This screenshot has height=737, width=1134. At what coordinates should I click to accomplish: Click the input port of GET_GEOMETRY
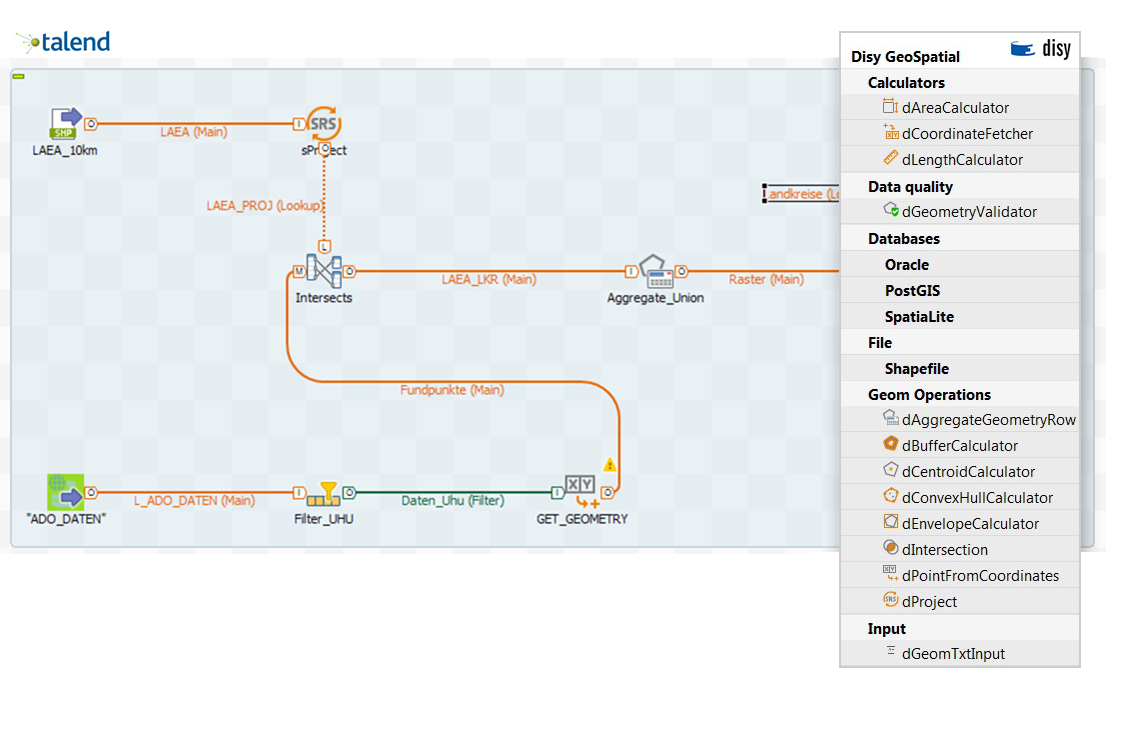click(558, 493)
